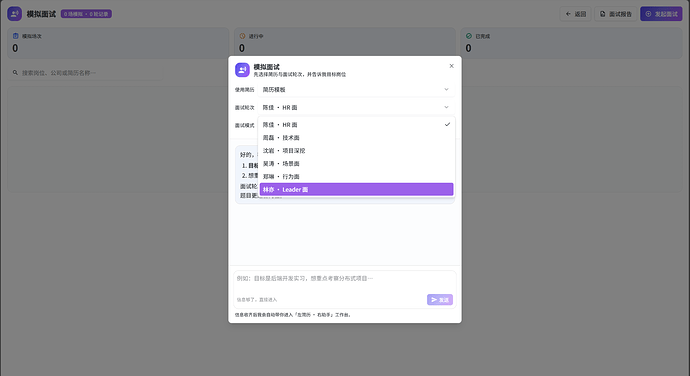The image size is (690, 376).
Task: Click the magnifier icon in search bar
Action: [x=15, y=73]
